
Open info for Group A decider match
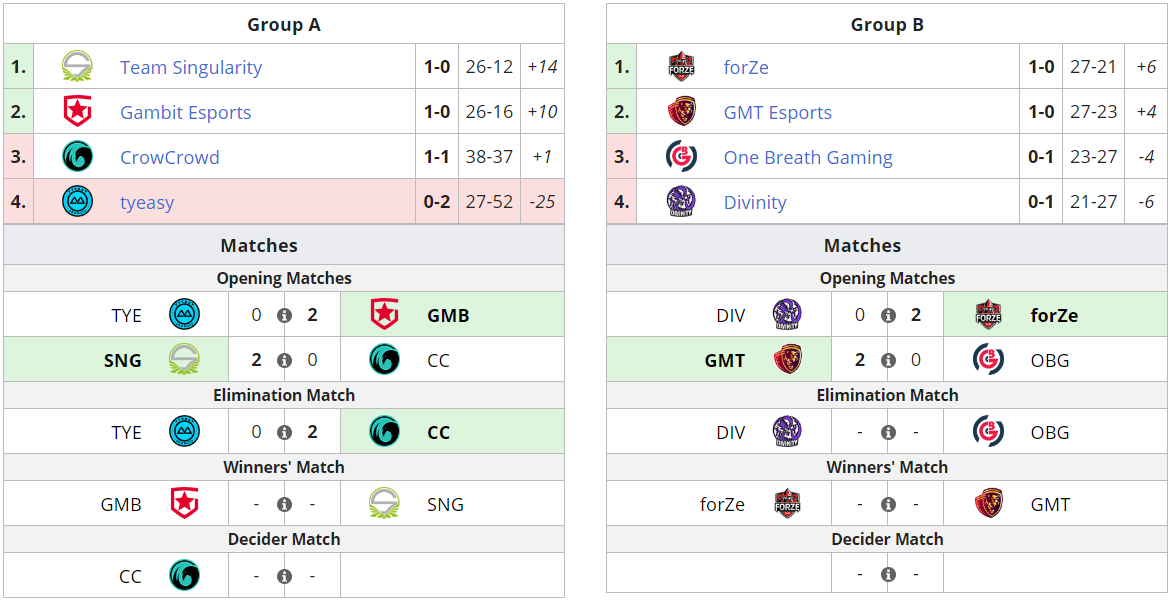pyautogui.click(x=284, y=577)
